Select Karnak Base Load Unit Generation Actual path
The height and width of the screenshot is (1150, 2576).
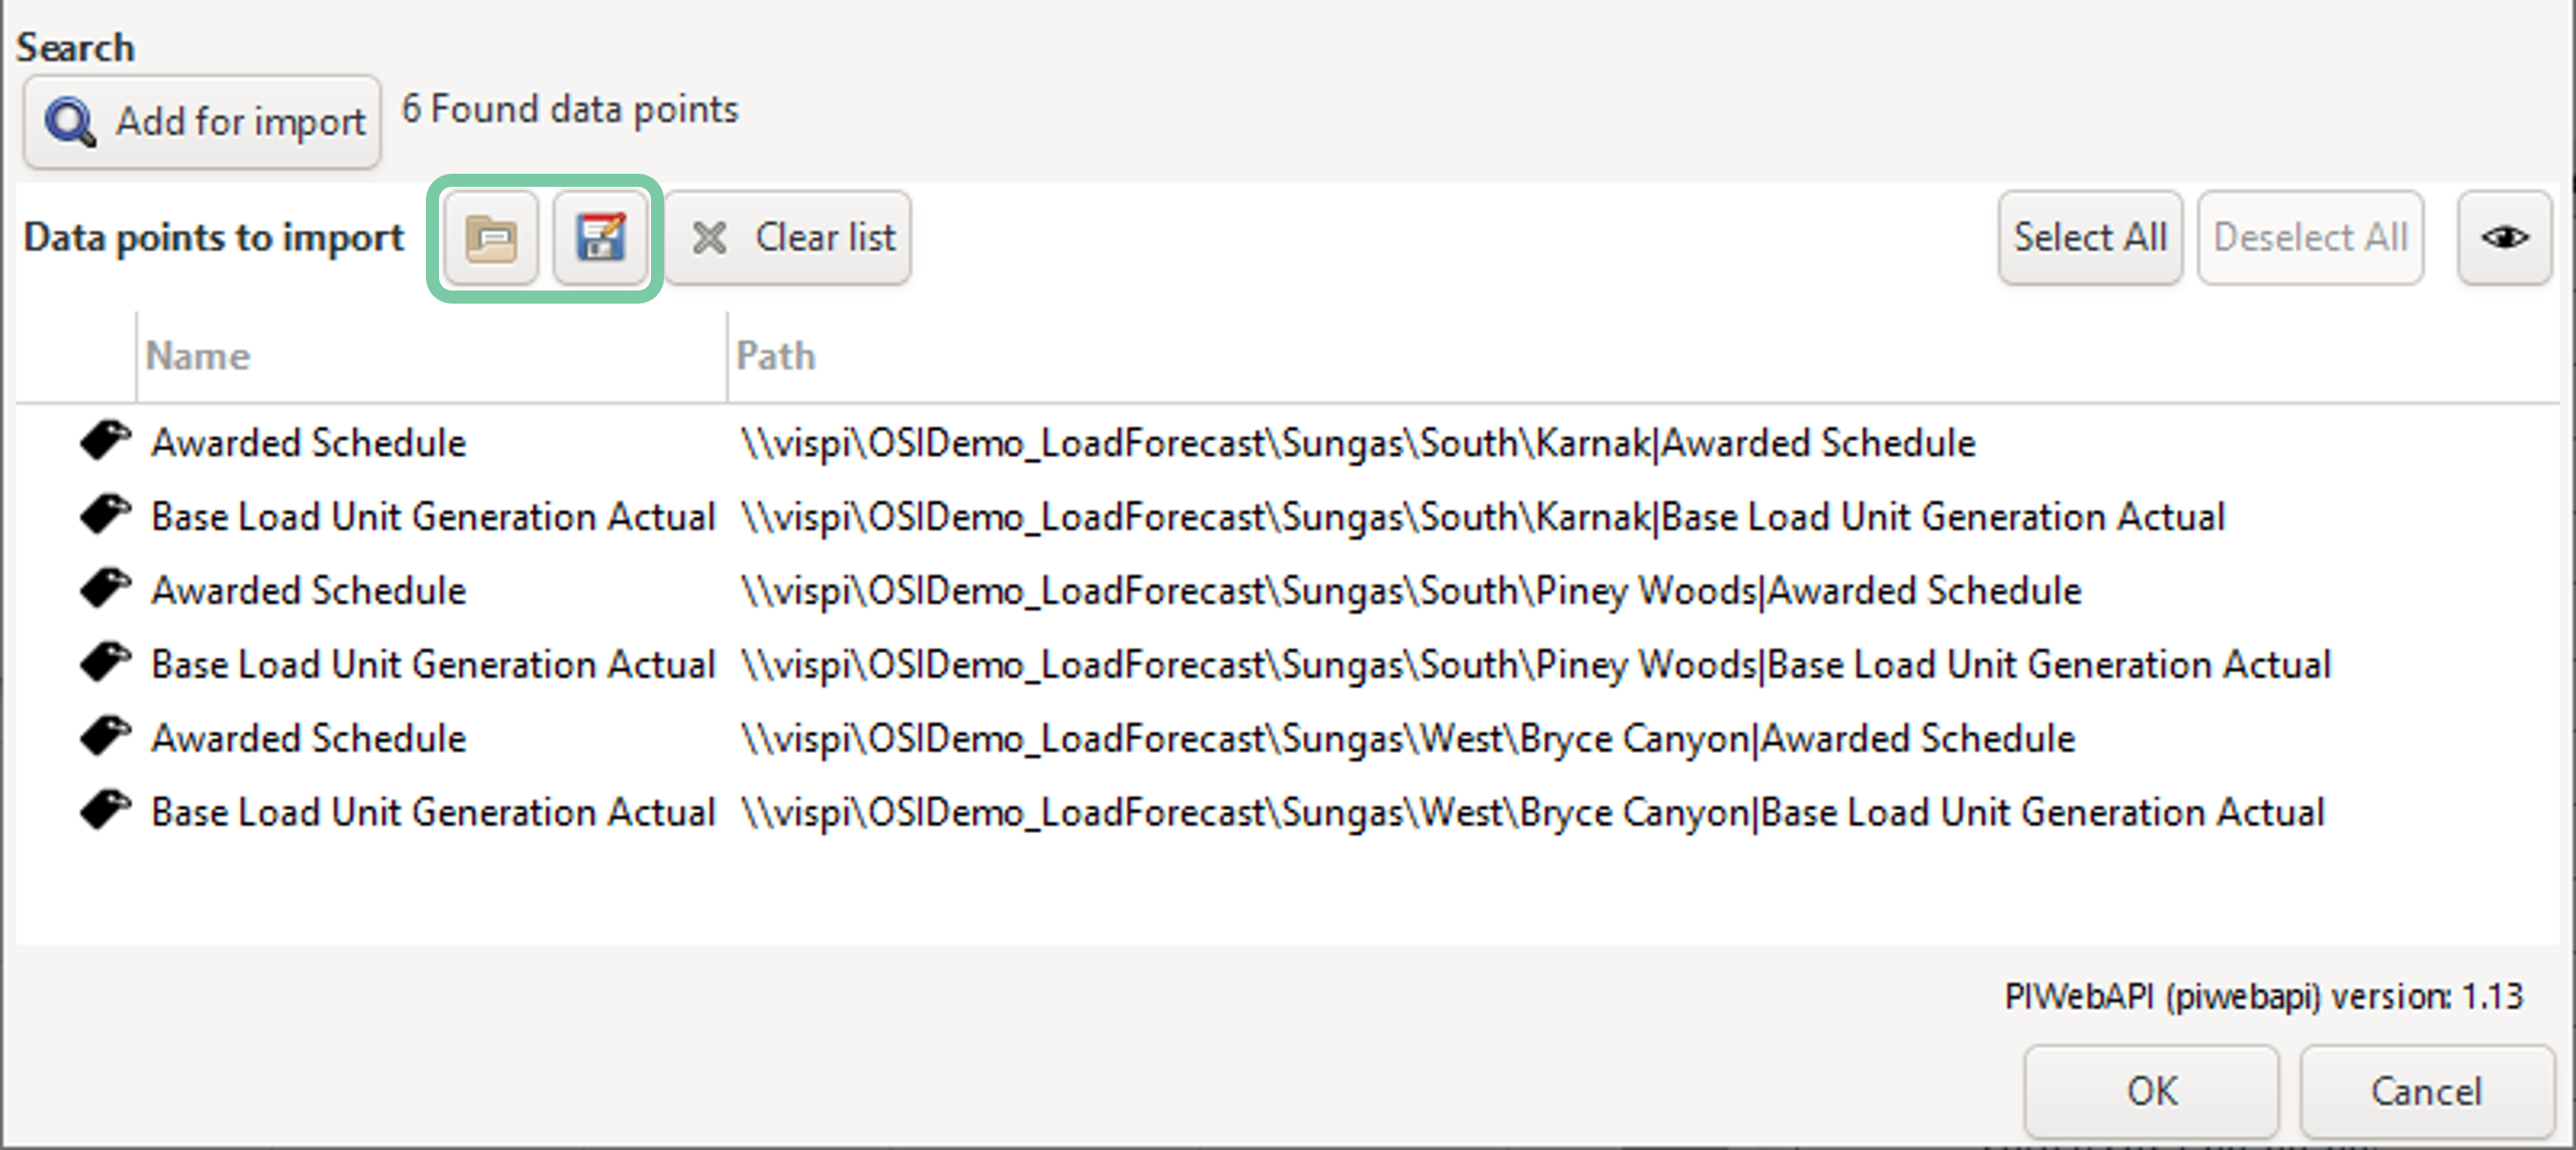click(x=1482, y=517)
